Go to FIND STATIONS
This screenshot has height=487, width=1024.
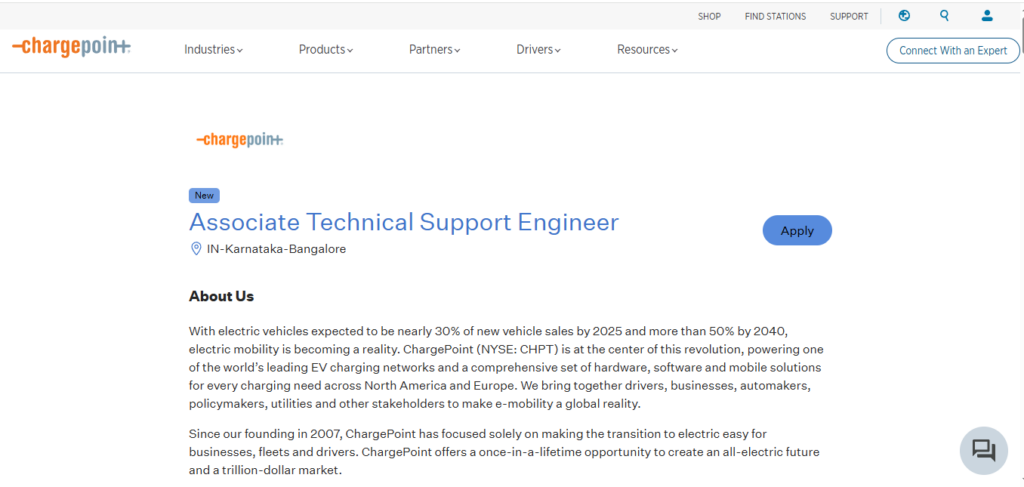click(x=775, y=16)
